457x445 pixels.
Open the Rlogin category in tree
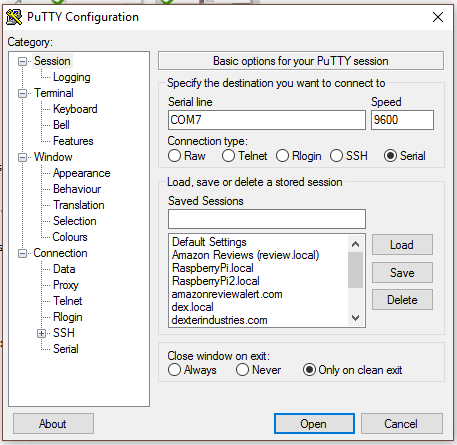[x=68, y=317]
